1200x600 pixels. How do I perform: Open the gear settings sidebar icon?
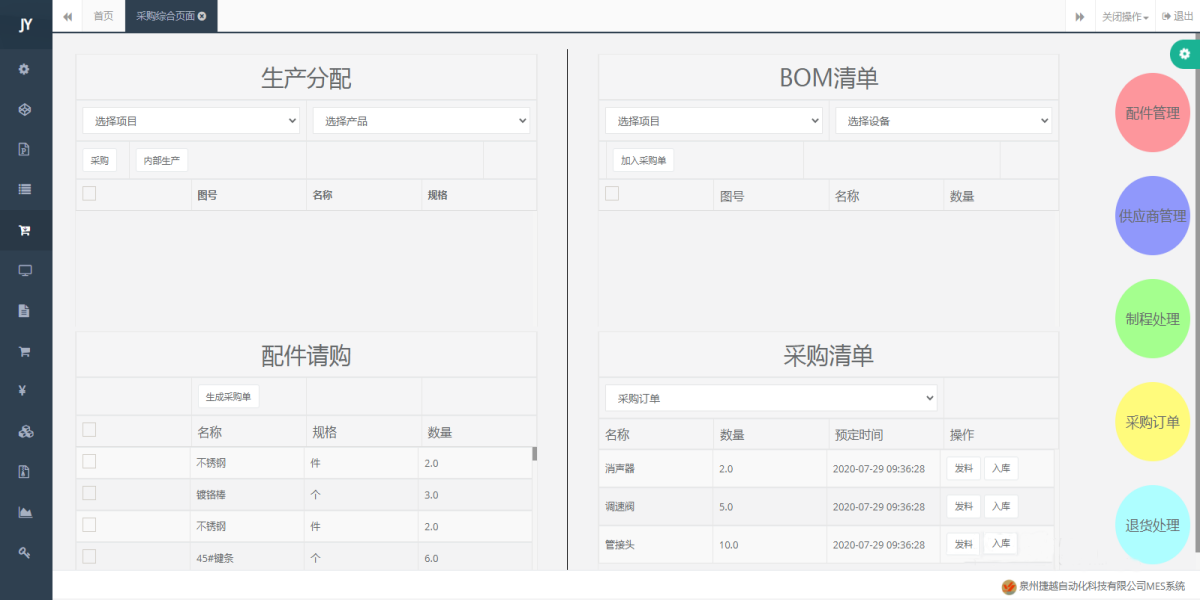click(24, 69)
